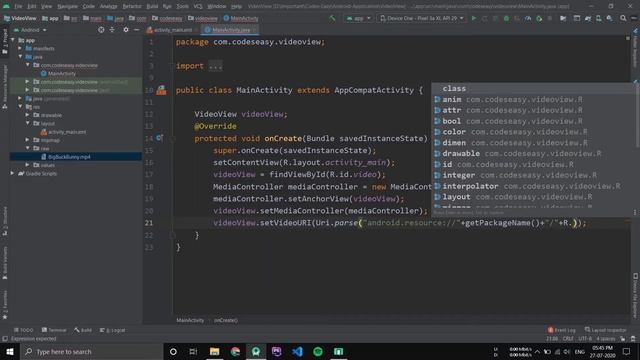Open Android Studio from the Windows taskbar
This screenshot has height=360, width=640.
point(256,351)
